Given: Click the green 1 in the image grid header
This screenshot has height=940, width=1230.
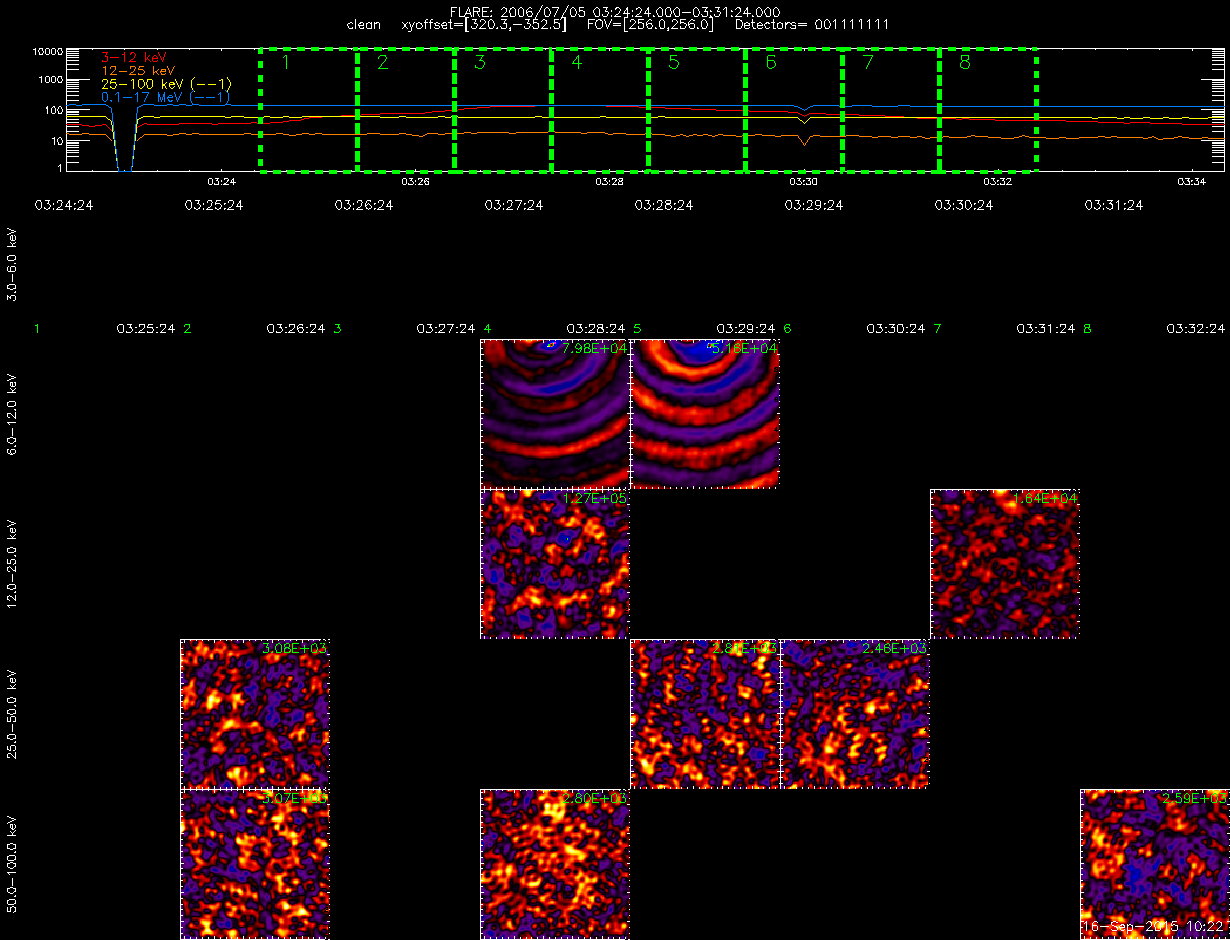Looking at the screenshot, I should [x=36, y=328].
